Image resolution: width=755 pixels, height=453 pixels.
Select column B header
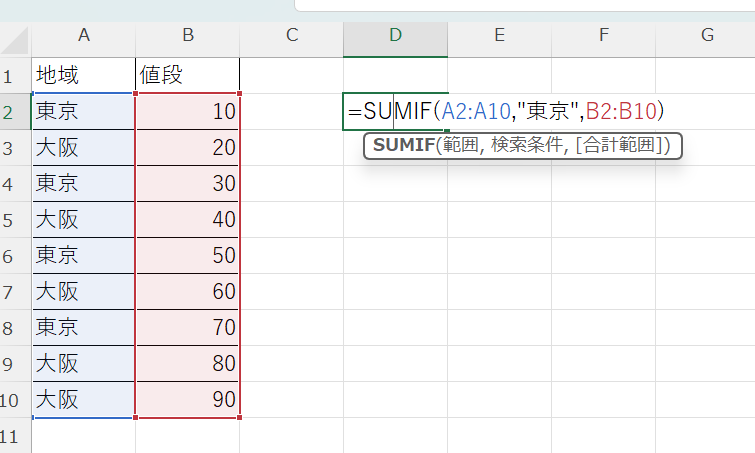tap(187, 36)
